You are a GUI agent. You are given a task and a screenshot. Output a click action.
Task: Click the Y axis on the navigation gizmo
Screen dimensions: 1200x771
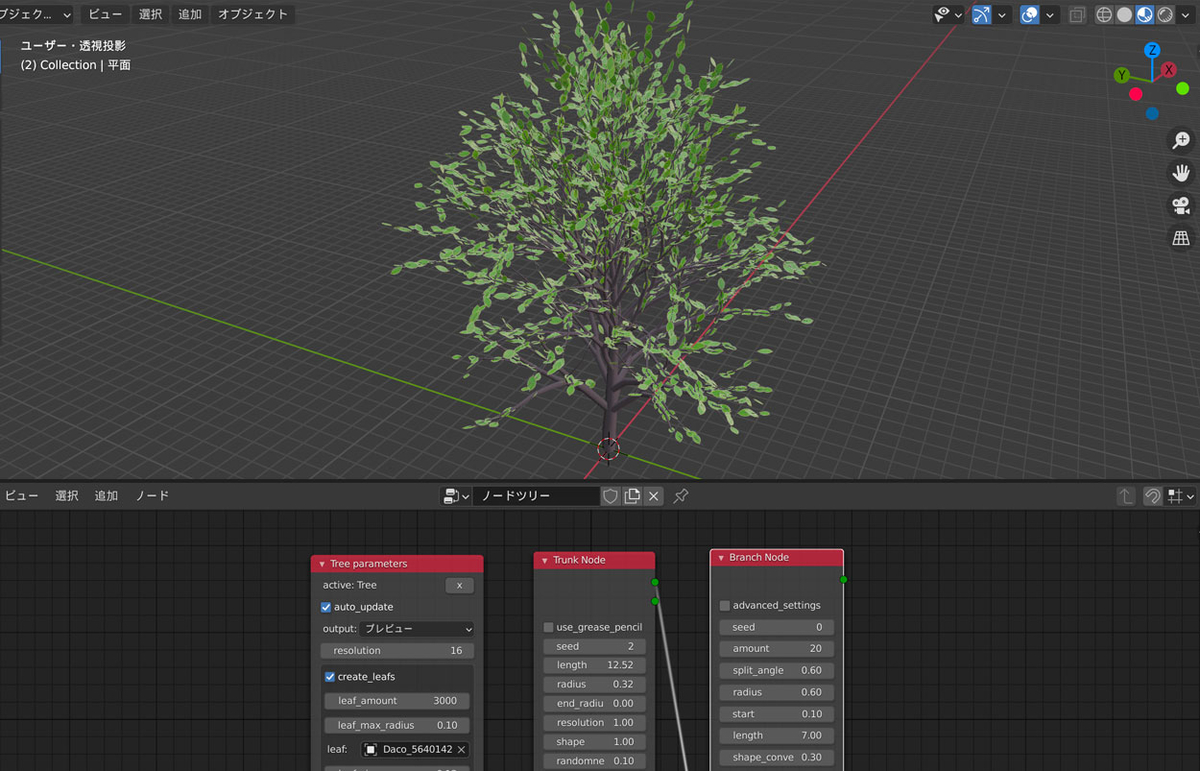[1123, 75]
